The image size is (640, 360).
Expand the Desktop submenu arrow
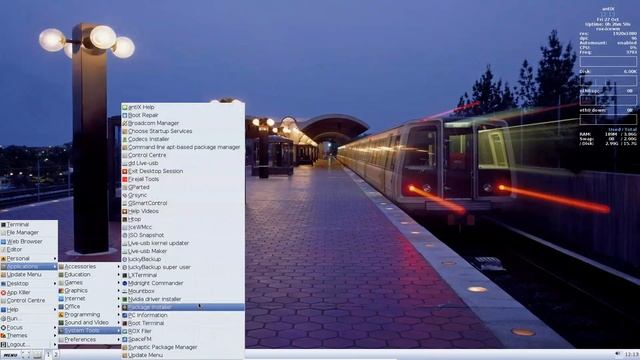pos(55,283)
